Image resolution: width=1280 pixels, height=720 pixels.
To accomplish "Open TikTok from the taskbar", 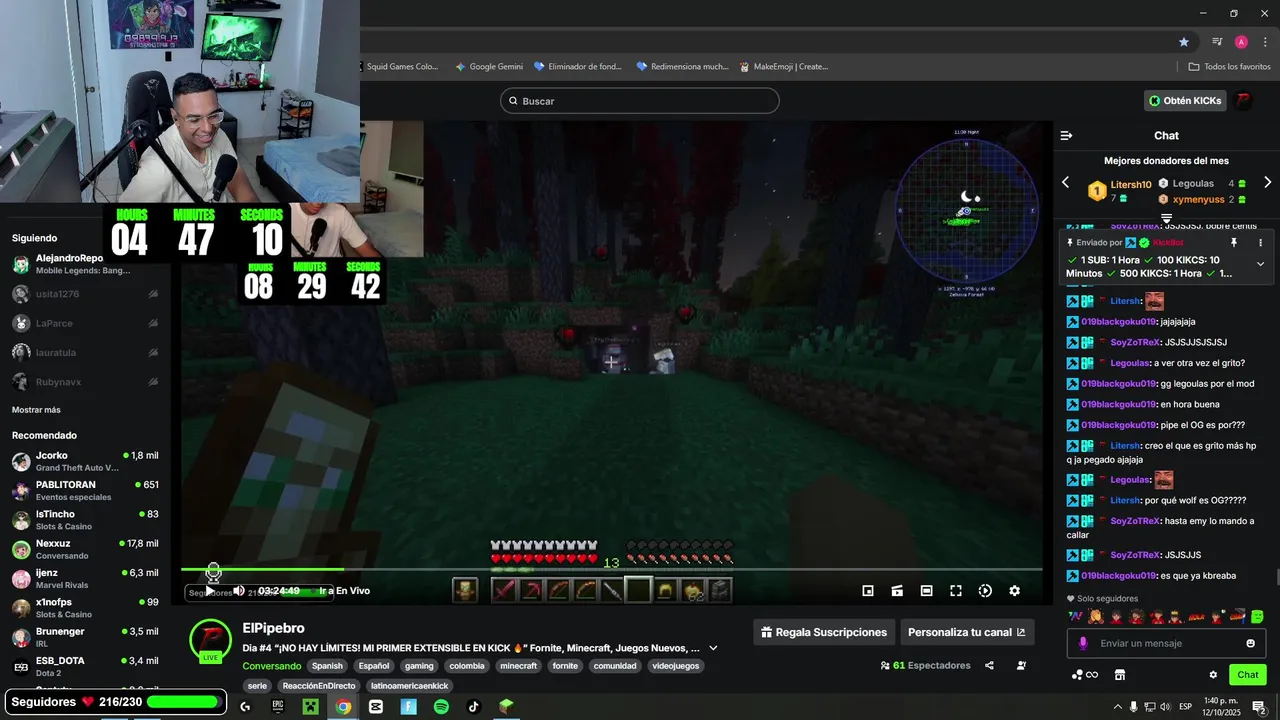I will pyautogui.click(x=474, y=707).
